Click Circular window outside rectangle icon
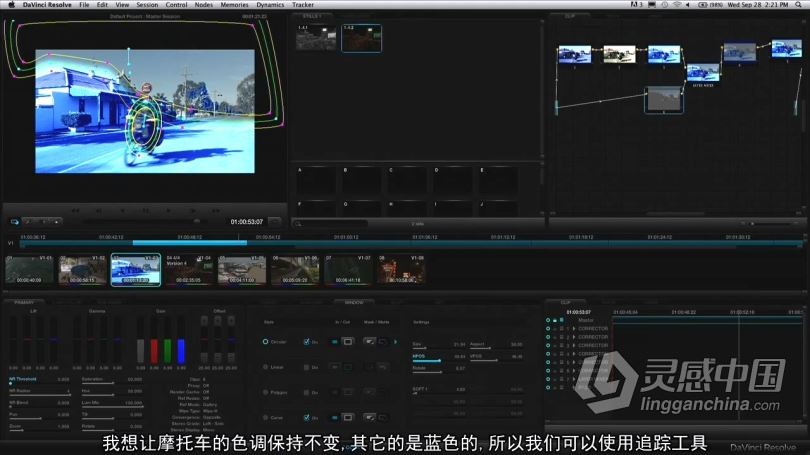Screen dimensions: 810x455 click(x=348, y=342)
